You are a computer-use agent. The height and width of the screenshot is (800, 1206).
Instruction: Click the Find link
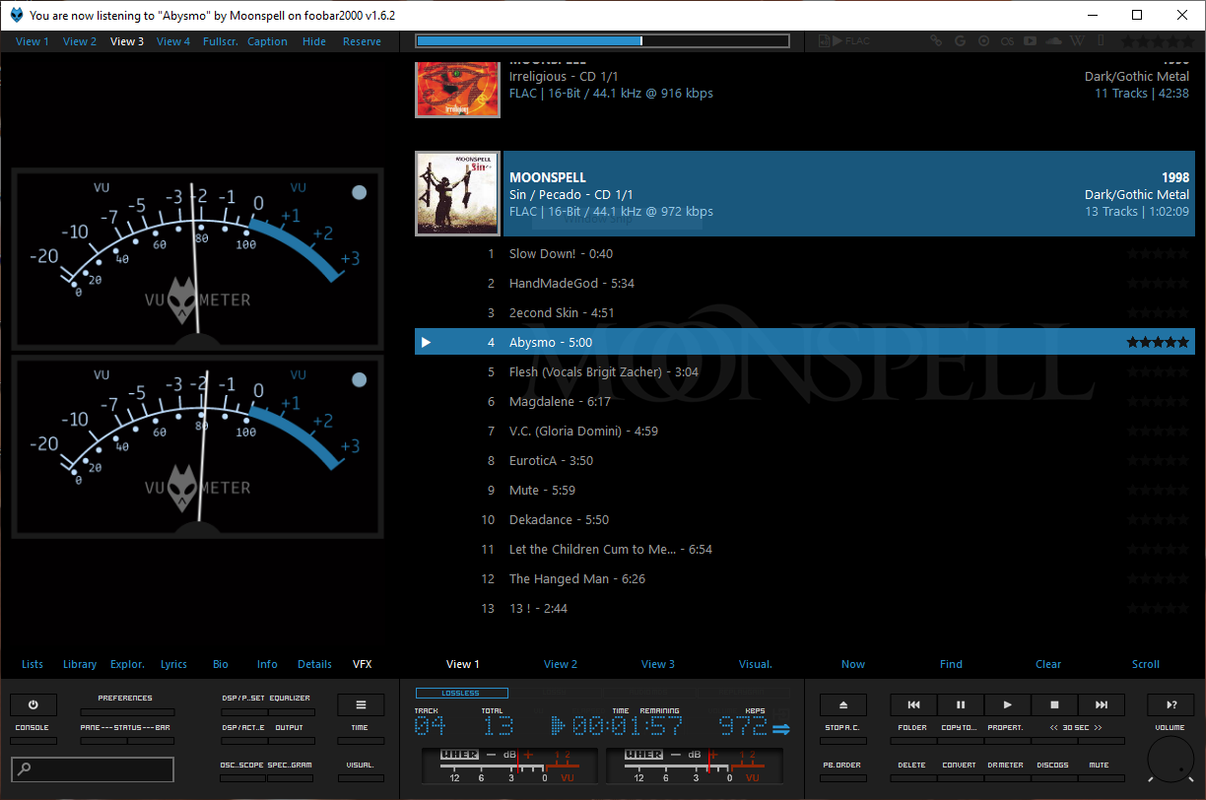coord(951,664)
